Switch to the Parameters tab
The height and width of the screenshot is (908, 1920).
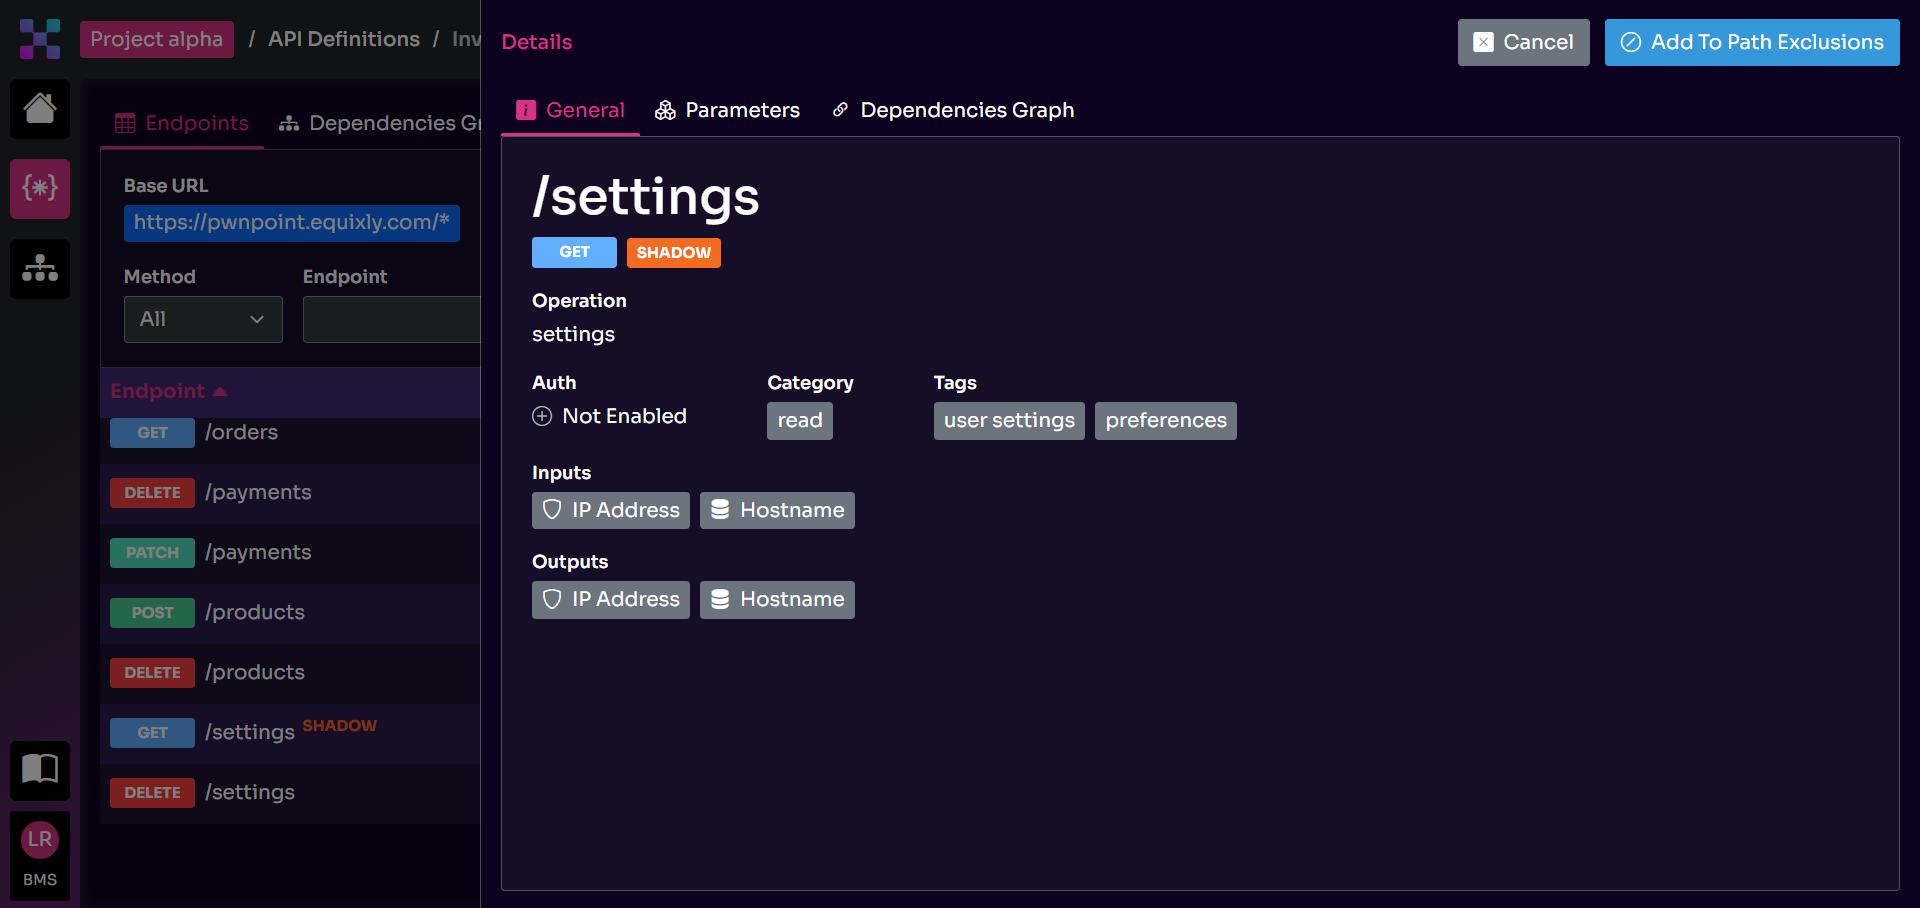click(727, 110)
